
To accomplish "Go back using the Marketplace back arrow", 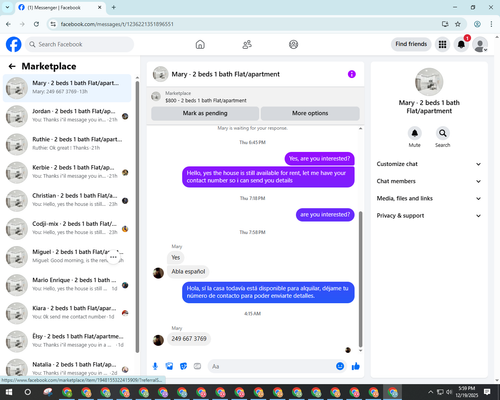I will (12, 66).
